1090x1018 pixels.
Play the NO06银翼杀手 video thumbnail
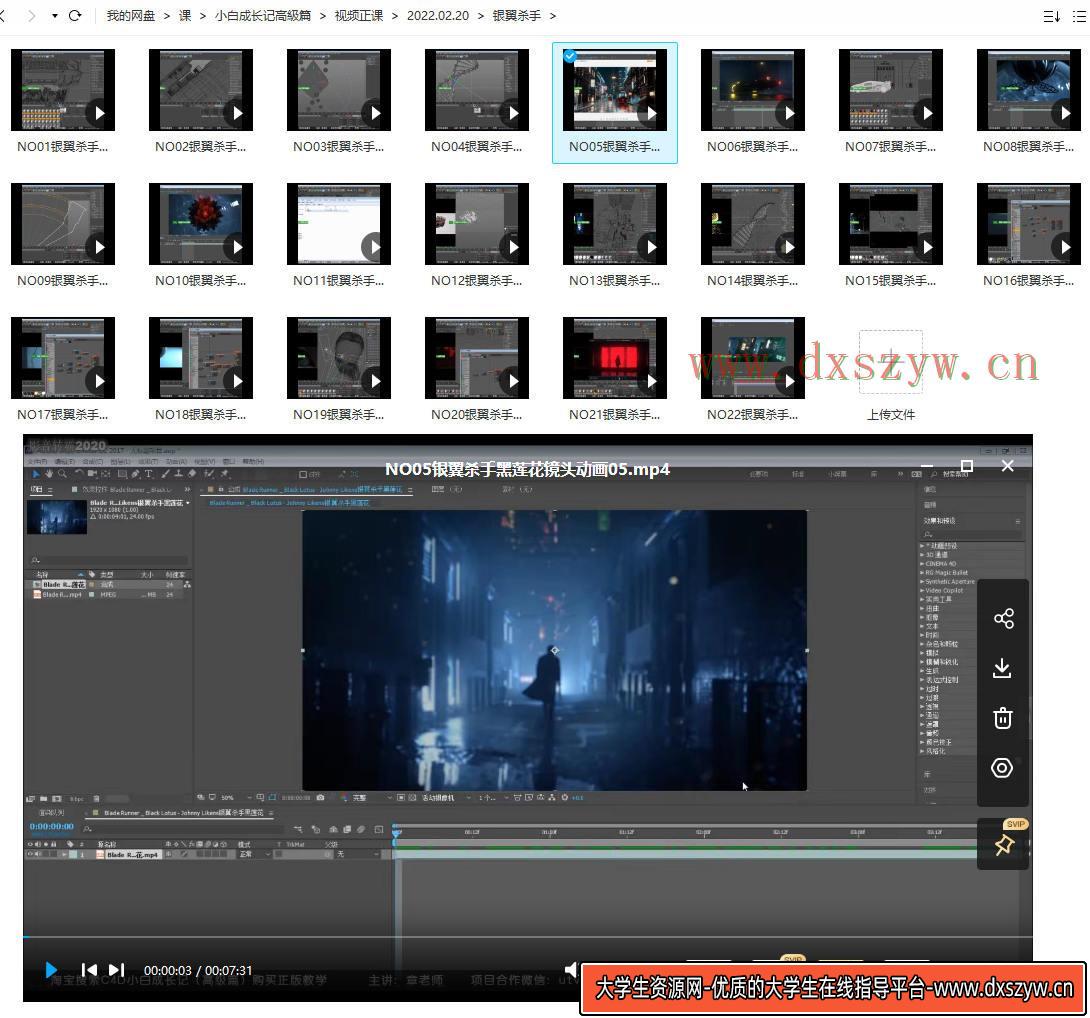click(753, 90)
